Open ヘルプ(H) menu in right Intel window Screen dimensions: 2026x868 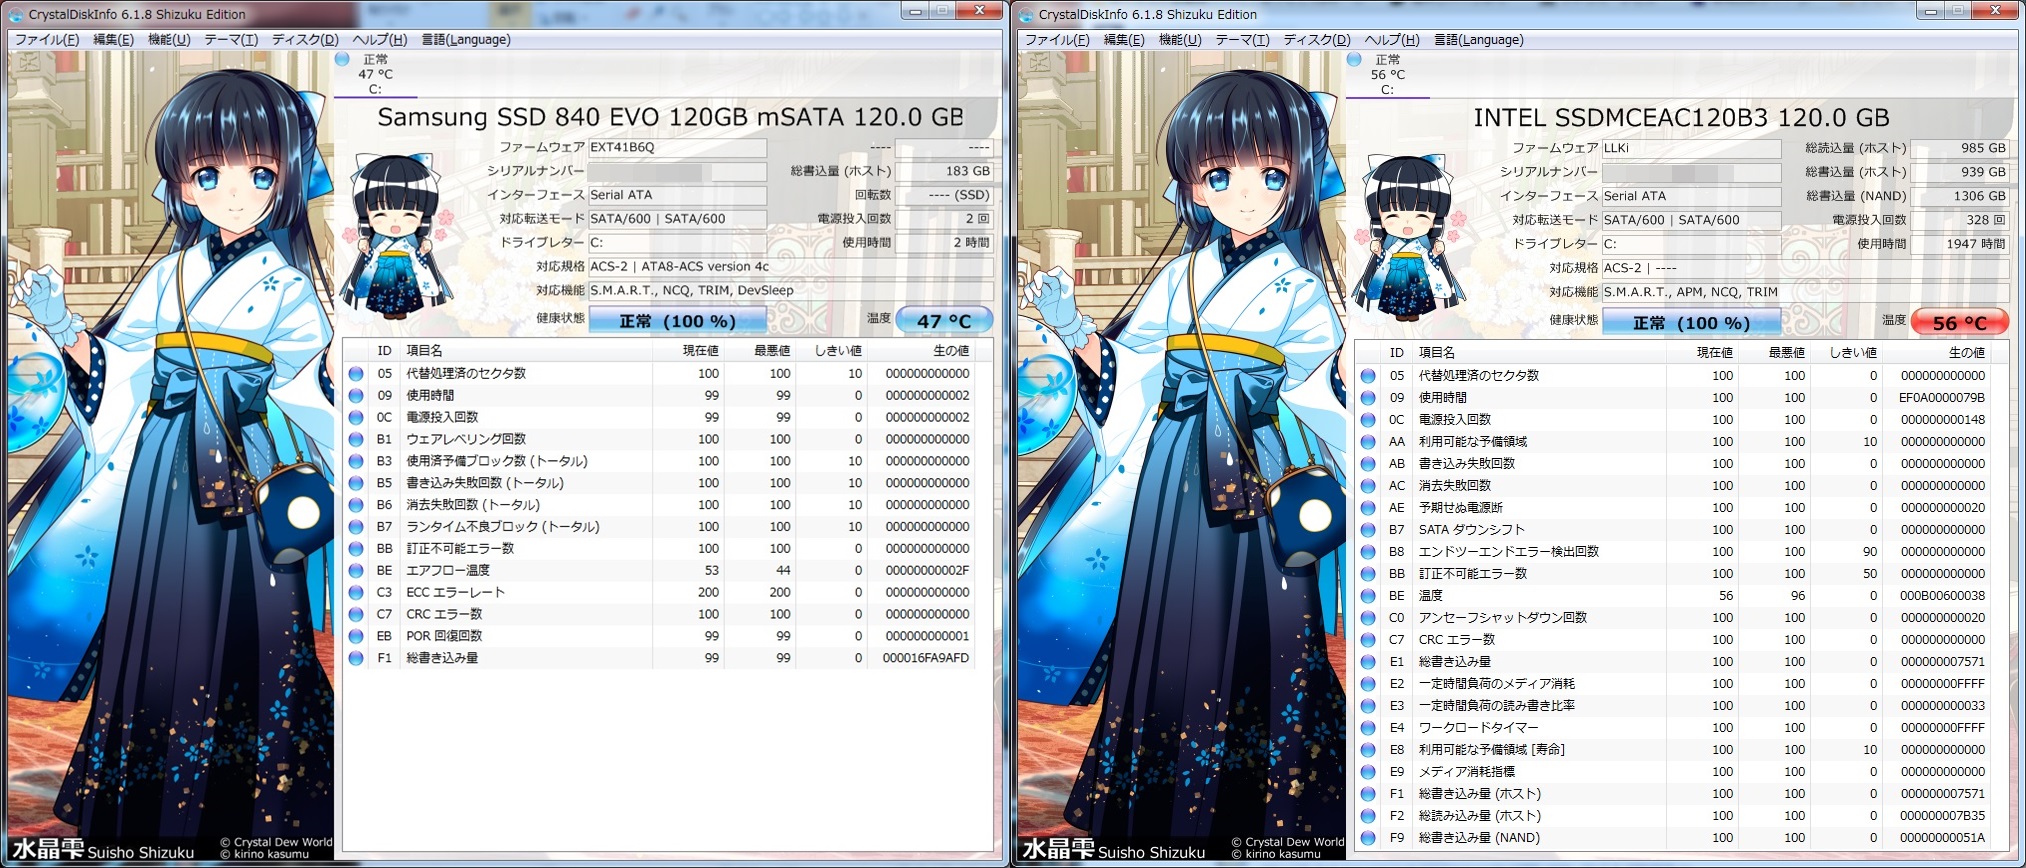point(1392,40)
